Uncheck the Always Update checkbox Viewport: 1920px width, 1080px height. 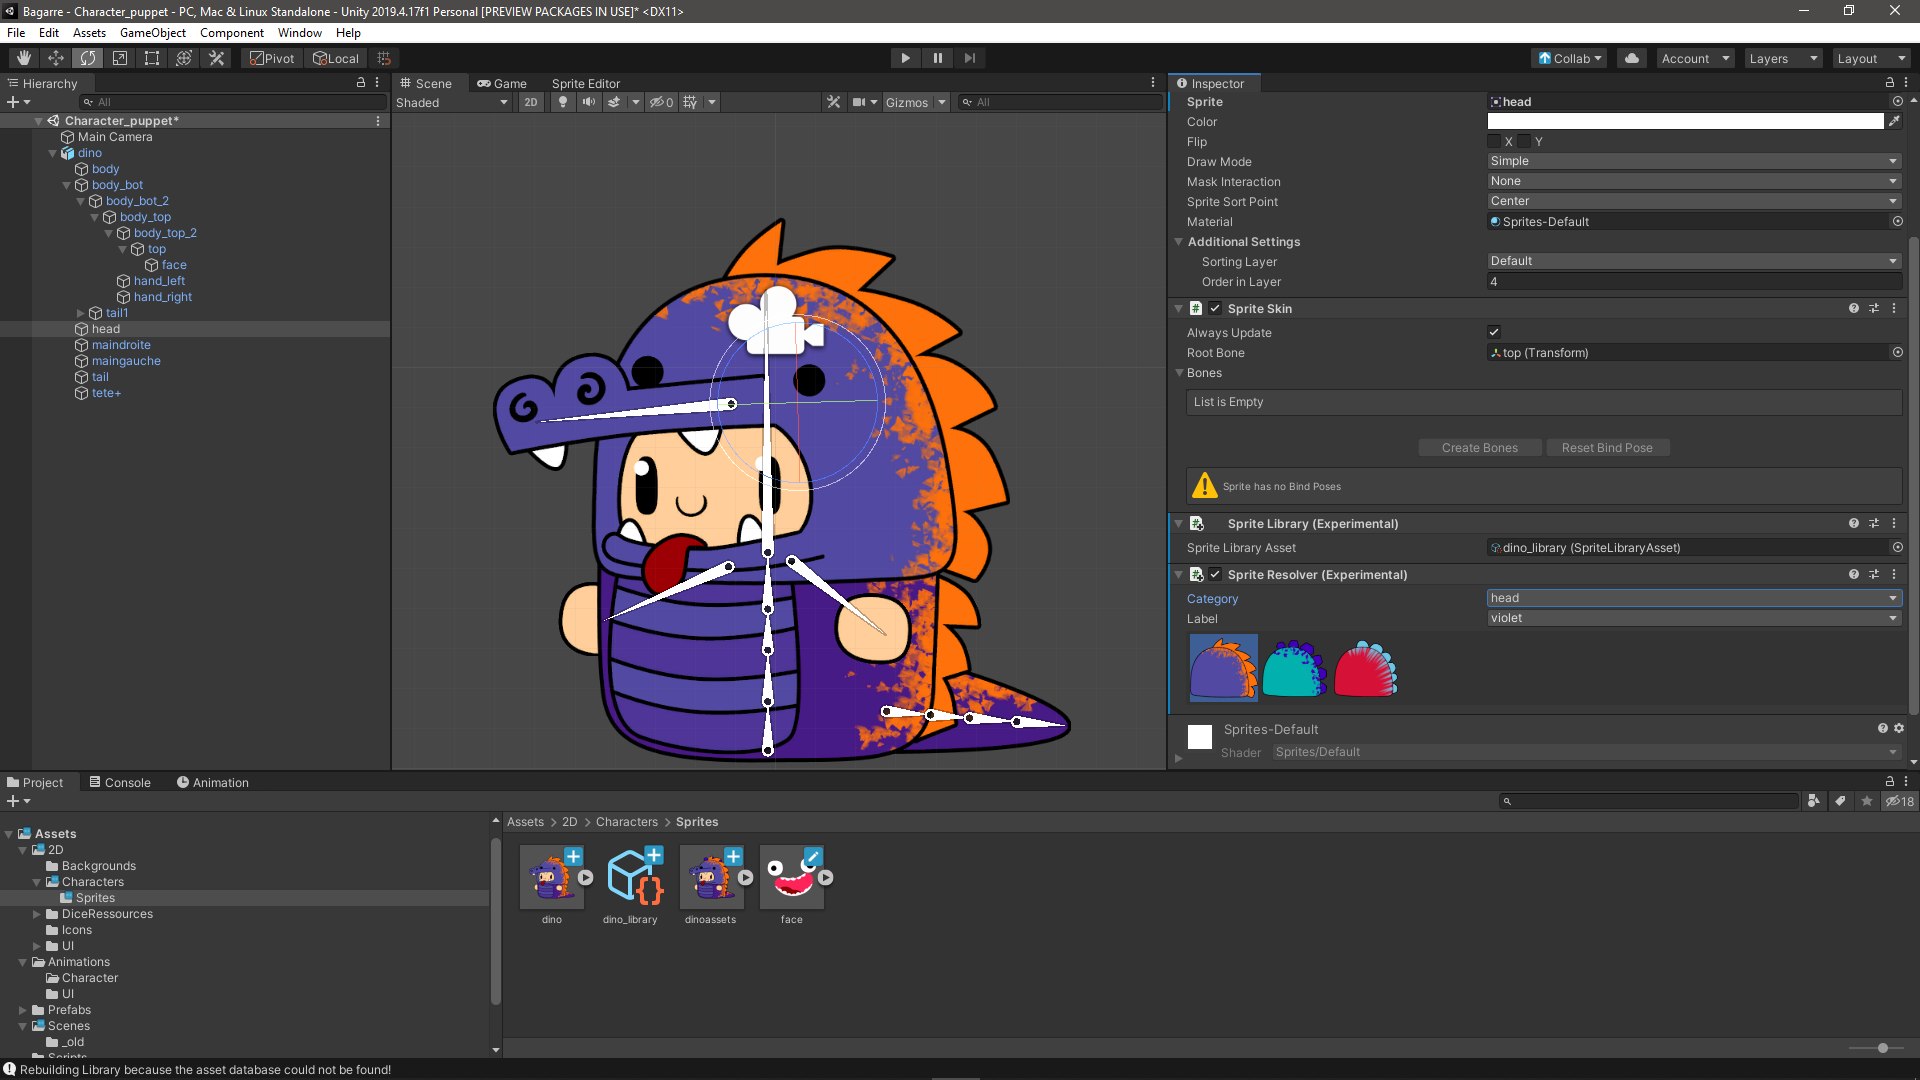pyautogui.click(x=1494, y=332)
